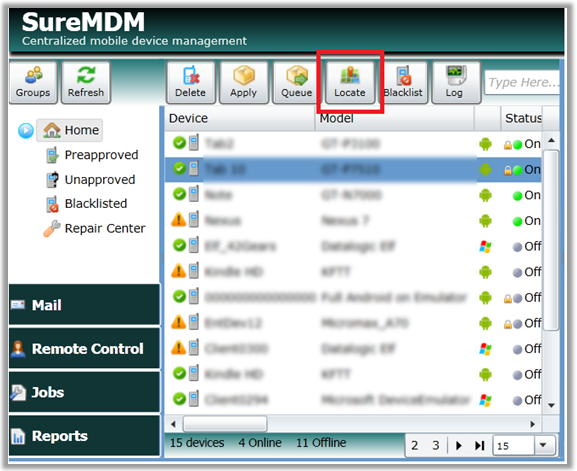This screenshot has width=577, height=471.
Task: Click the scroll down arrow of device list
Action: tap(551, 406)
